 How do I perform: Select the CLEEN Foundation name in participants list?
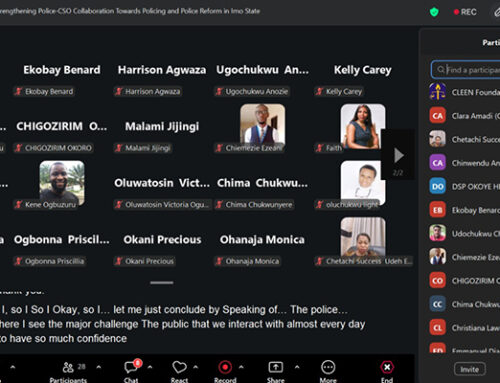476,92
